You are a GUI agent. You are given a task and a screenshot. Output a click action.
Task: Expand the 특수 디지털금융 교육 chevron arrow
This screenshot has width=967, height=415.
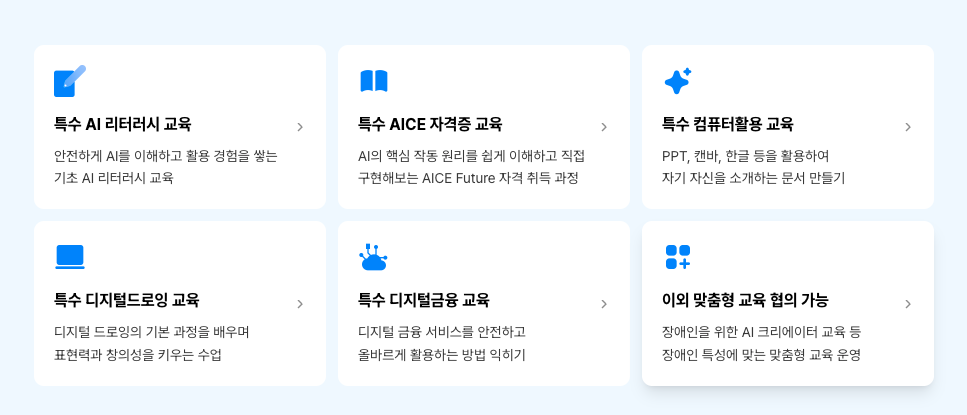(x=604, y=304)
